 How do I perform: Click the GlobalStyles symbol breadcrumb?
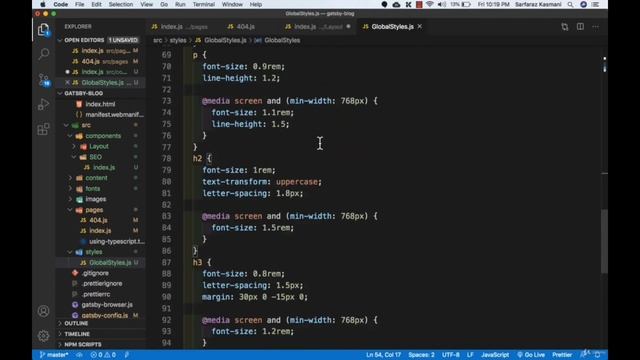tap(282, 40)
